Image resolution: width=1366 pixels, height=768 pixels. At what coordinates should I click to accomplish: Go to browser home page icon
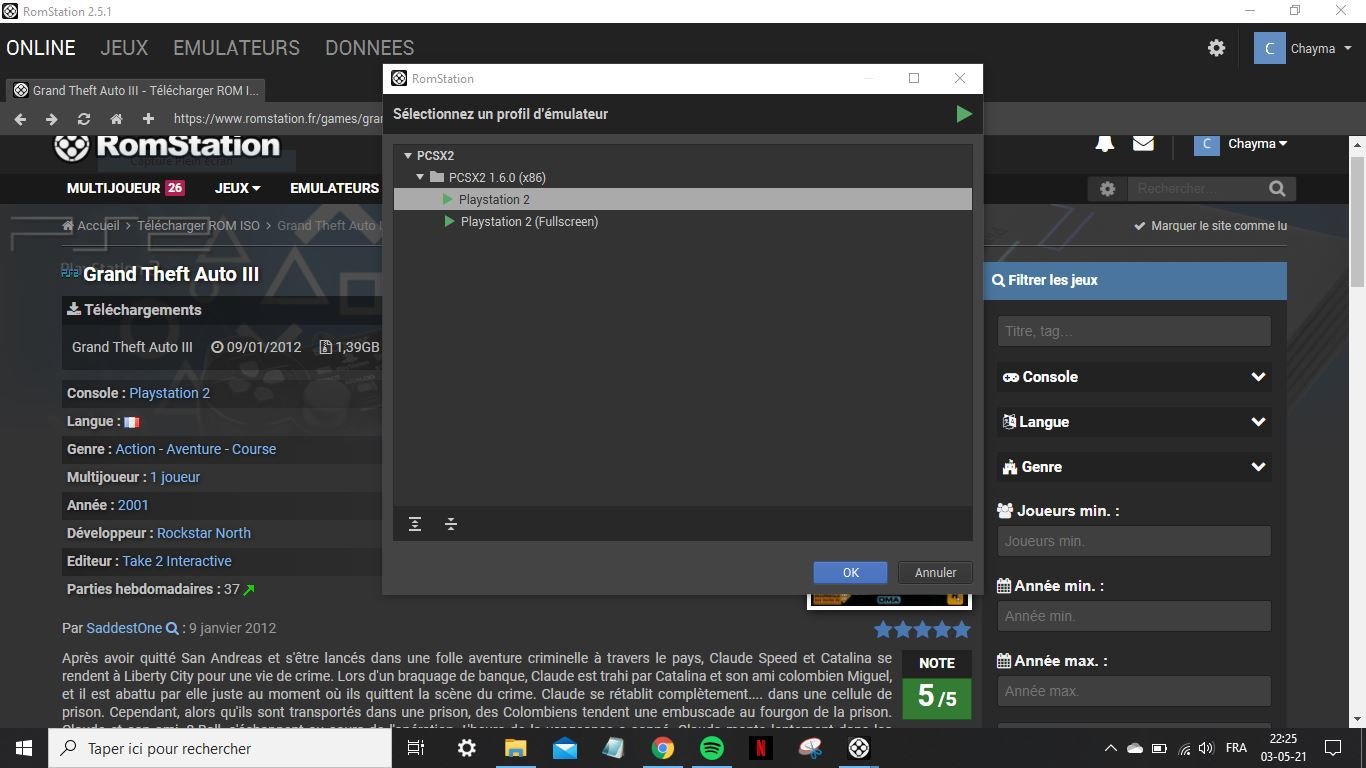tap(116, 119)
